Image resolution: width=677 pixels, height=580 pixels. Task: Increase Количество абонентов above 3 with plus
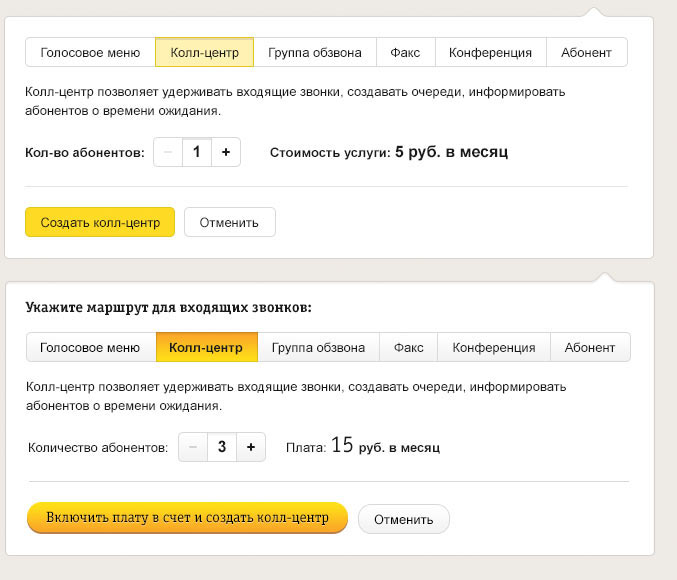[x=251, y=447]
